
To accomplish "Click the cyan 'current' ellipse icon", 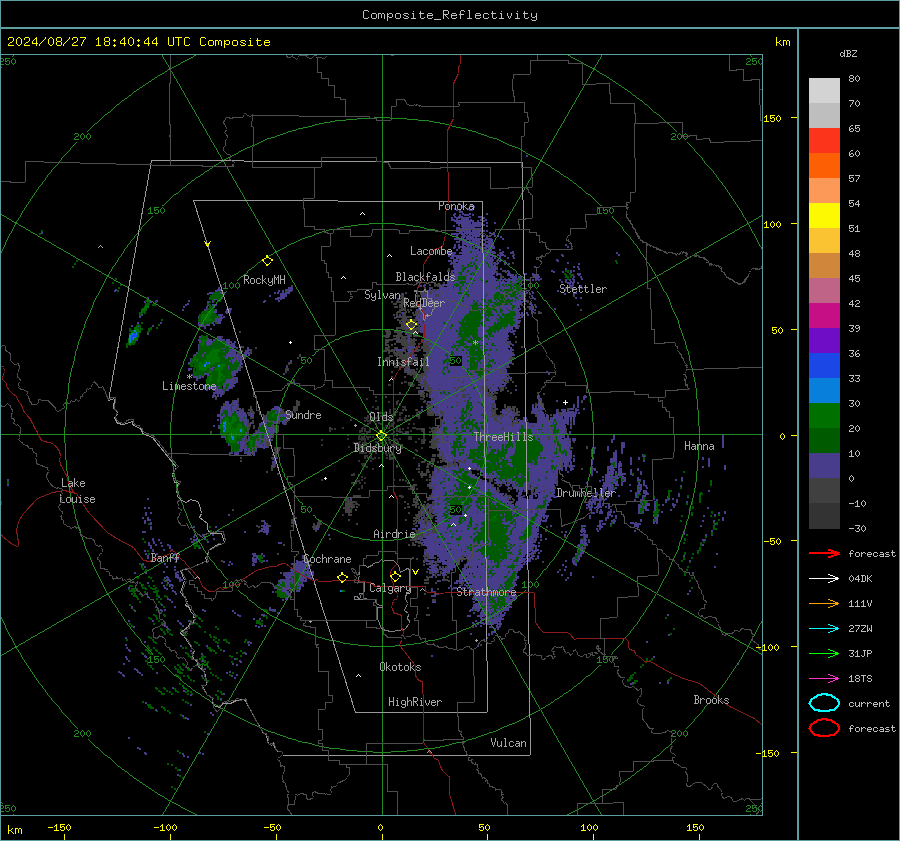I will [824, 703].
